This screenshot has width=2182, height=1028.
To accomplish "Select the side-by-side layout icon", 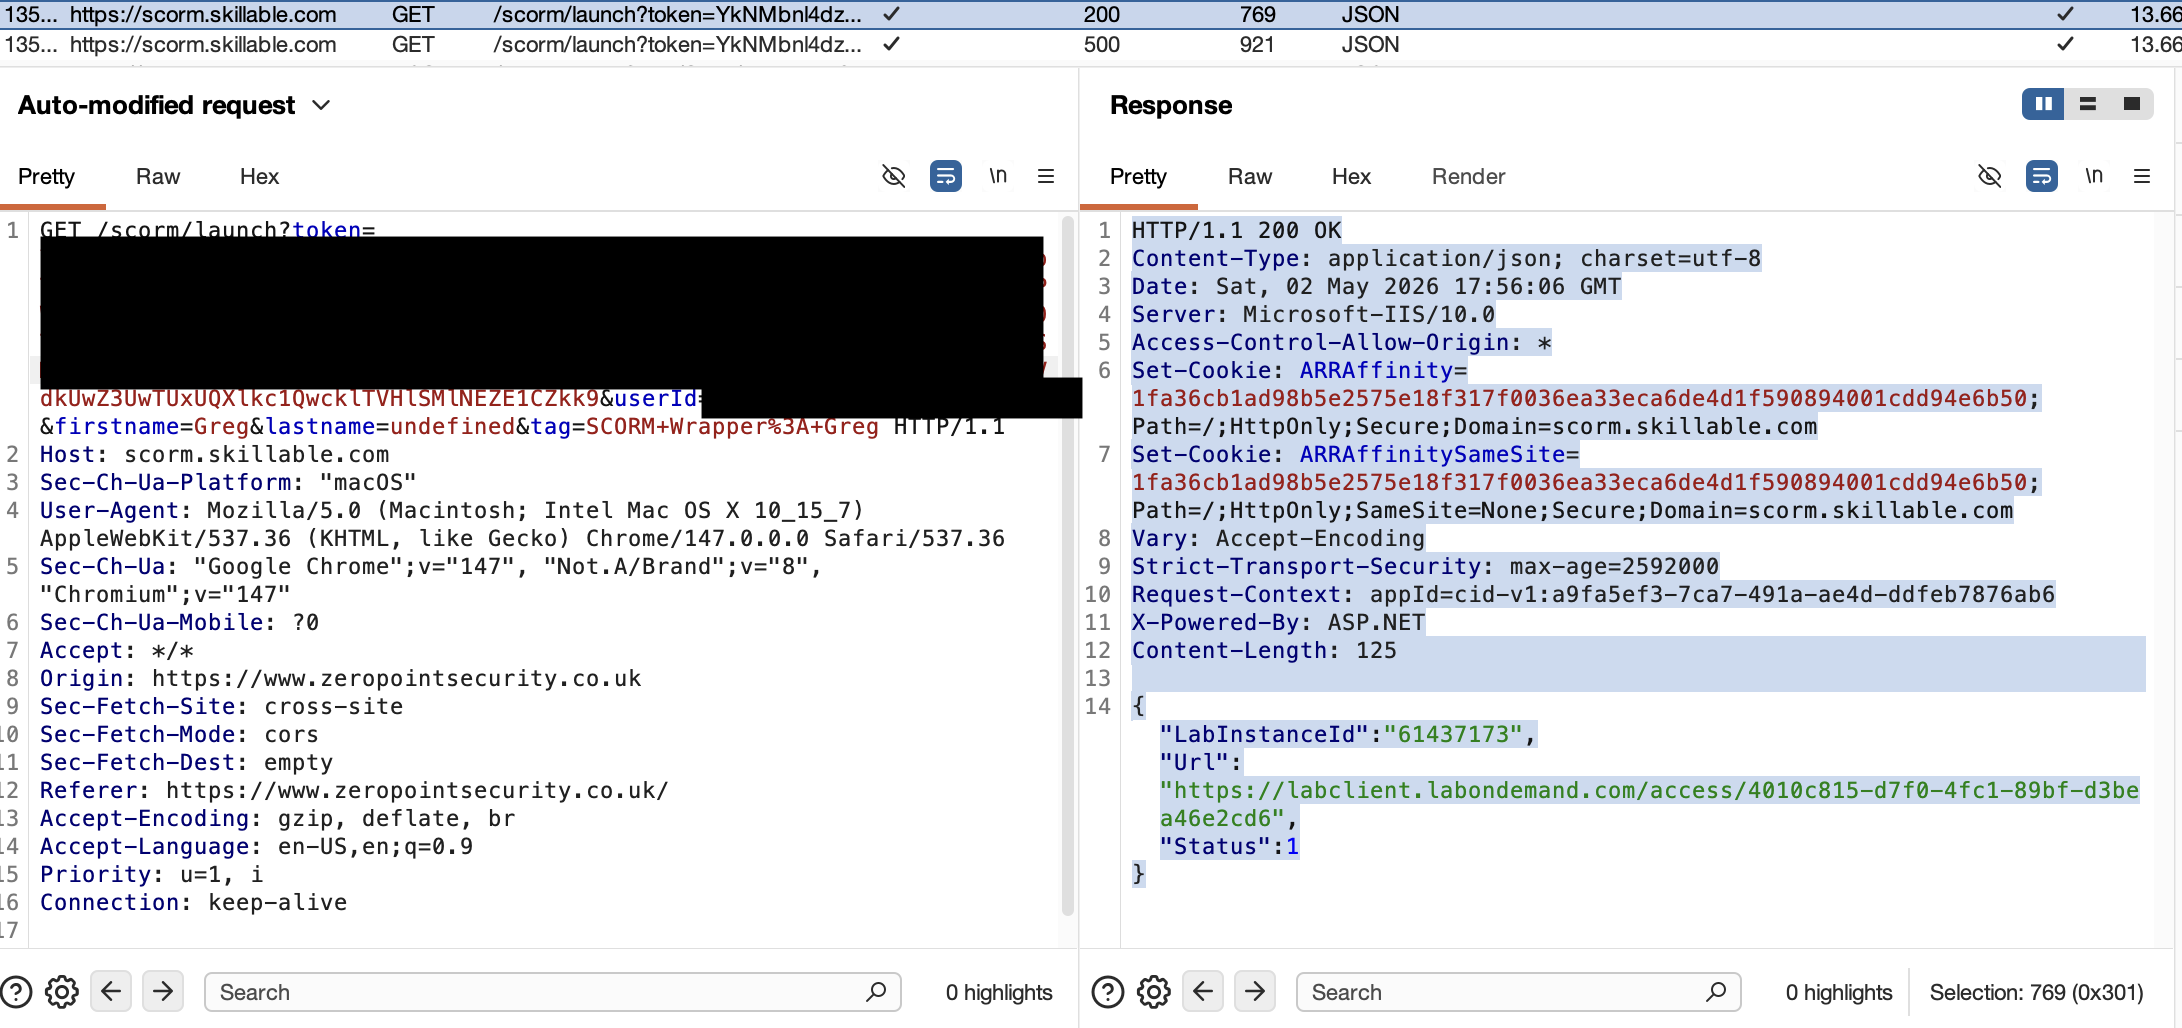I will [x=2043, y=104].
